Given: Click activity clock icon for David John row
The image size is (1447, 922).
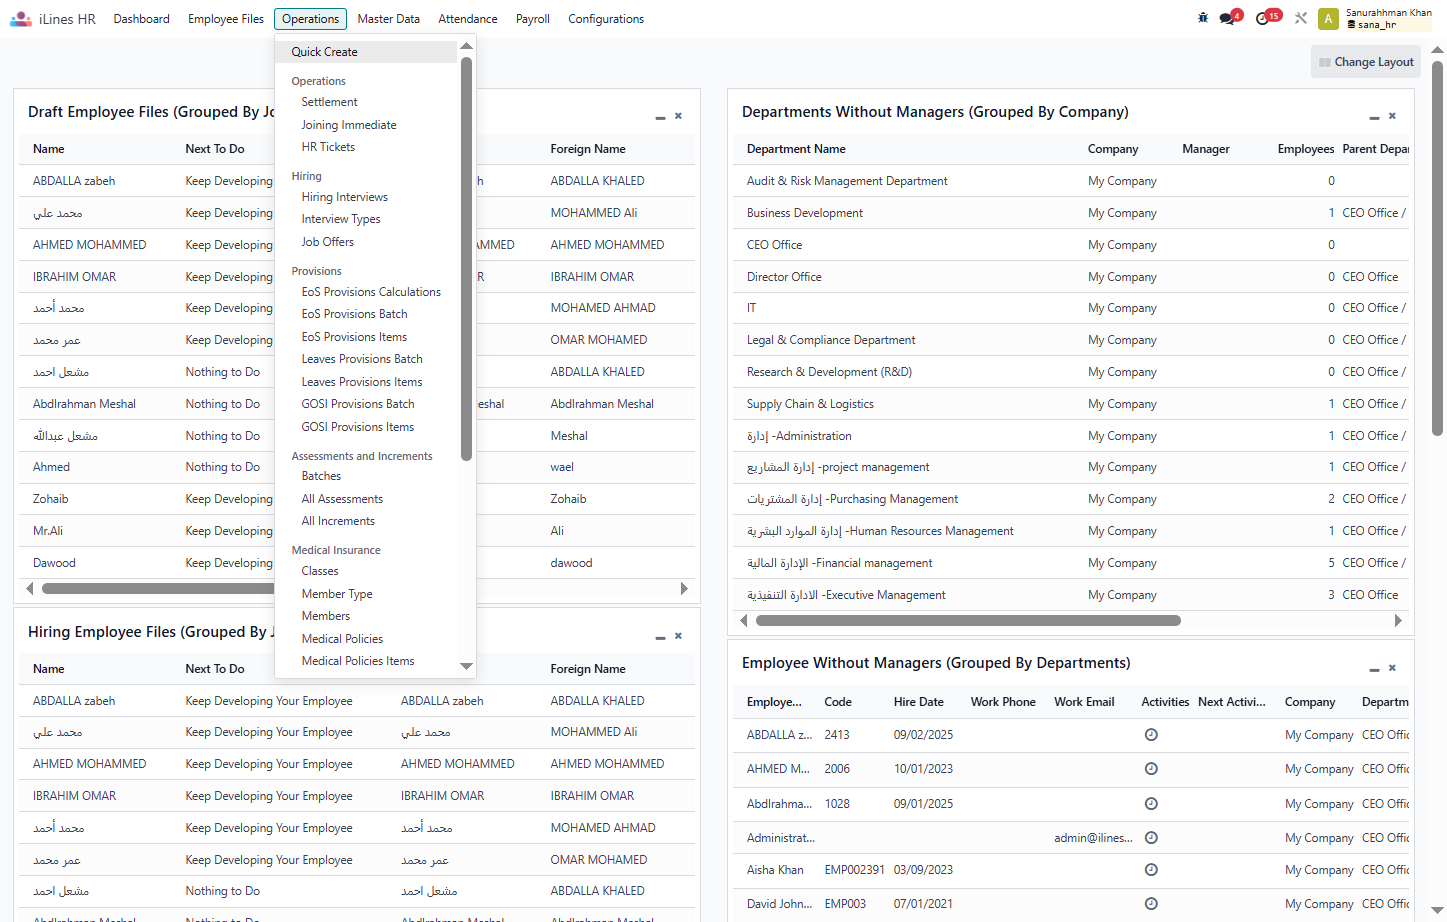Looking at the screenshot, I should tap(1151, 904).
